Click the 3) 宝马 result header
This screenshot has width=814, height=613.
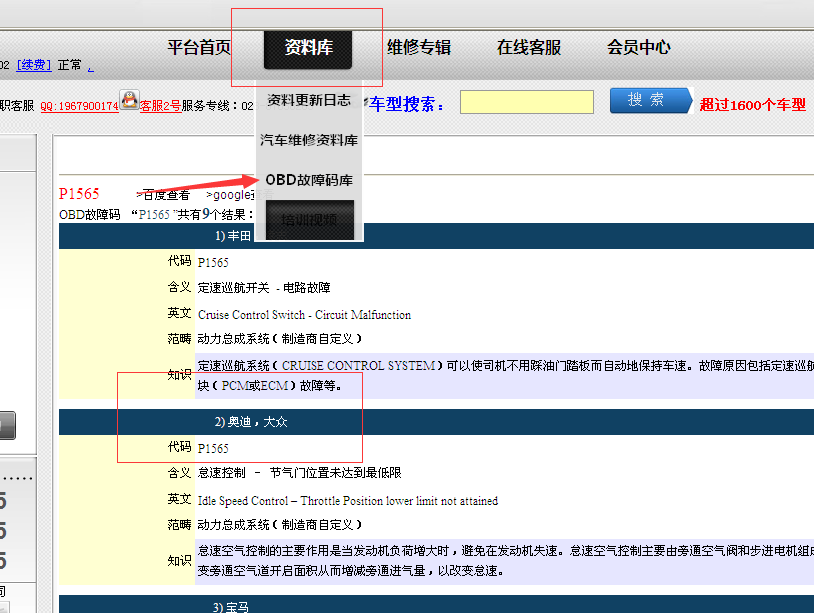click(x=436, y=605)
